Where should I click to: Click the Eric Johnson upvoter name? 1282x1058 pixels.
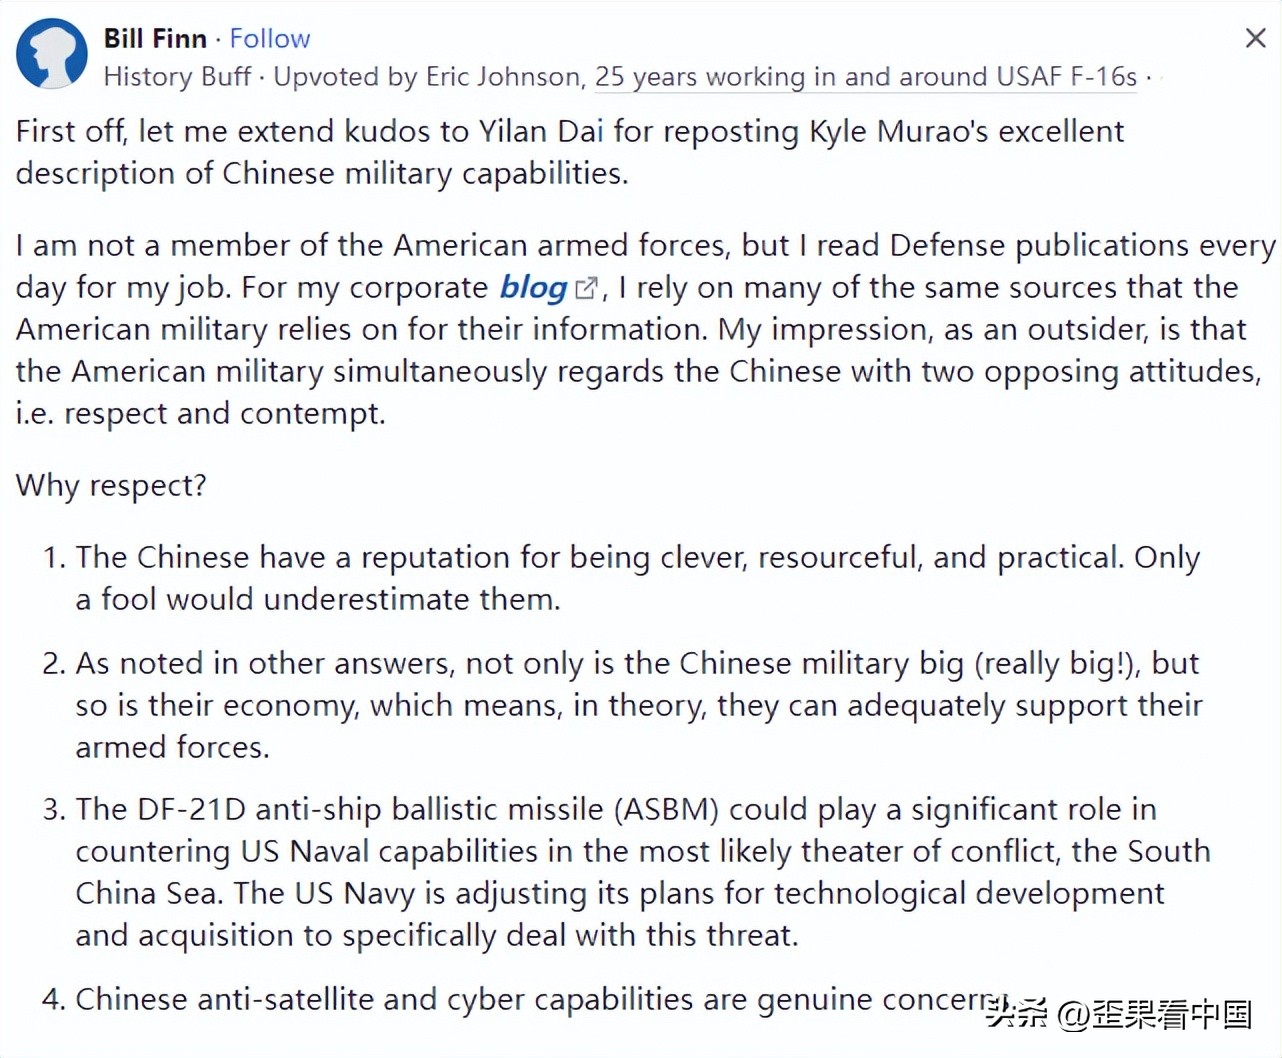[503, 77]
